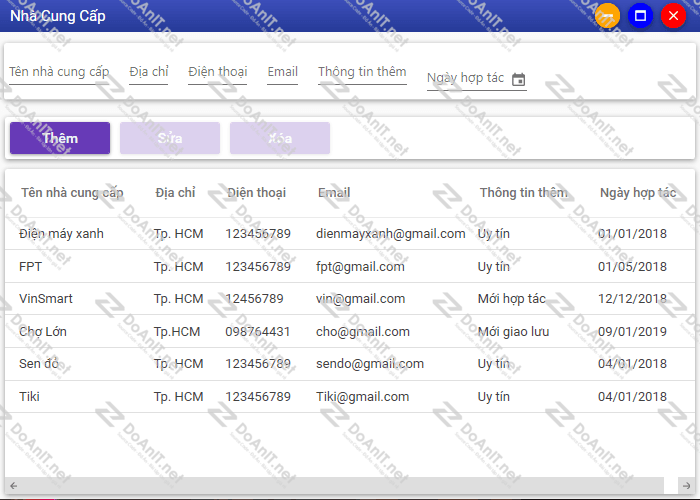The width and height of the screenshot is (700, 500).
Task: Select the Điện máy xanh row
Action: click(x=350, y=233)
